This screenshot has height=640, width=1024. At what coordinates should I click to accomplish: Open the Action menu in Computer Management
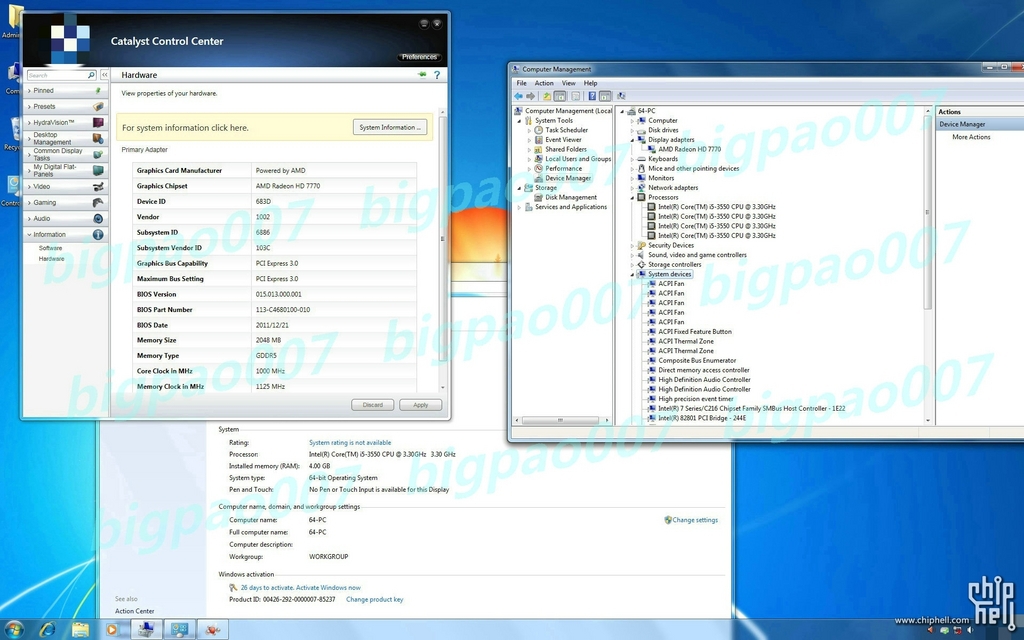click(x=544, y=83)
